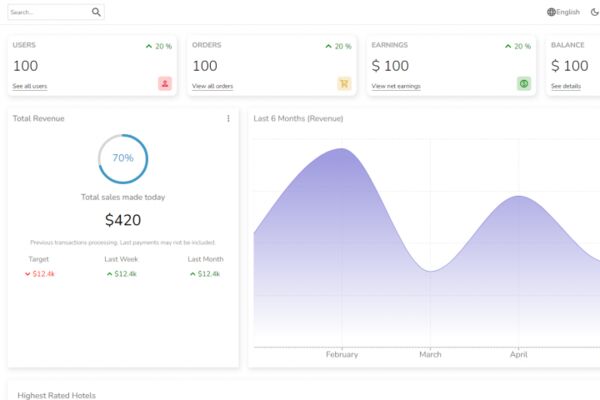
Task: Click the ORDERS card title
Action: [207, 45]
